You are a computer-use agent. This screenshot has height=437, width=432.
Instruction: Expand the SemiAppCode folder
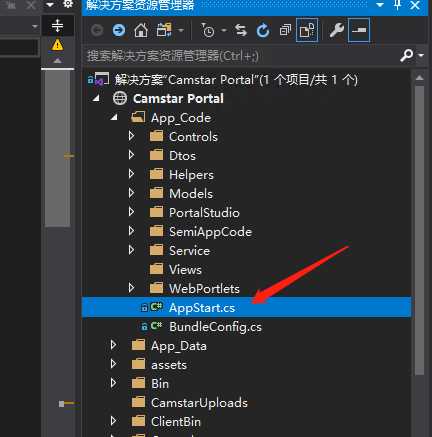131,231
